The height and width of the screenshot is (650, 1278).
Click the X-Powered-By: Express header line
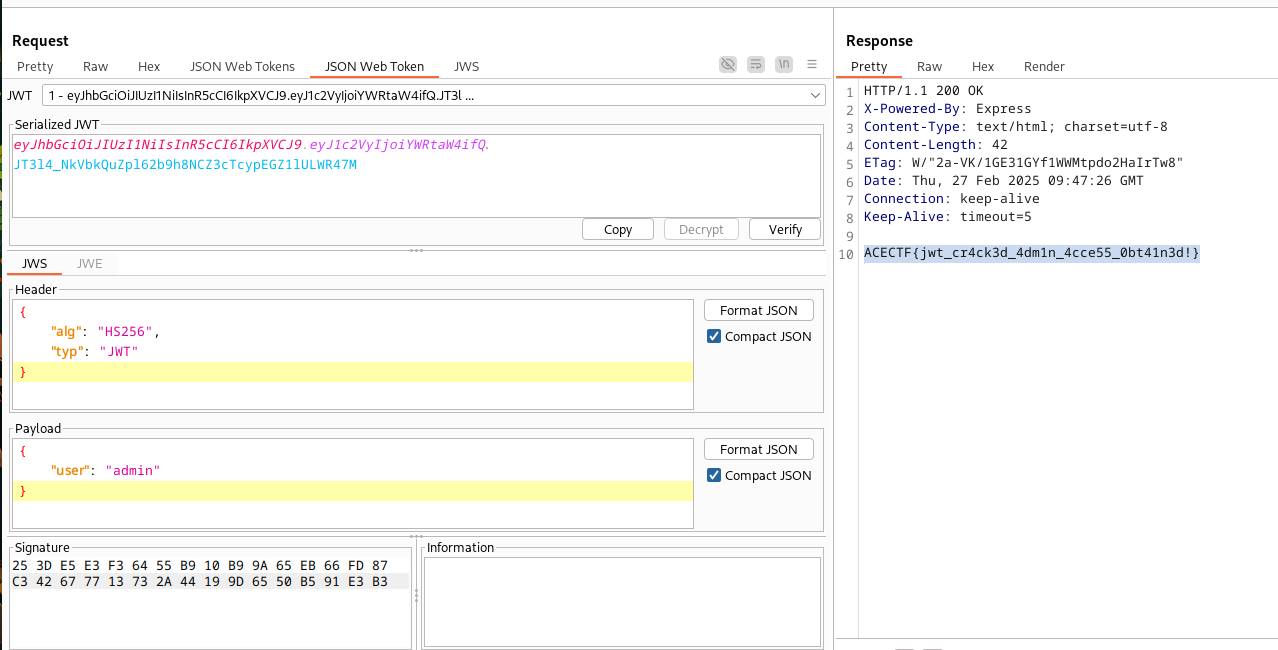point(947,109)
